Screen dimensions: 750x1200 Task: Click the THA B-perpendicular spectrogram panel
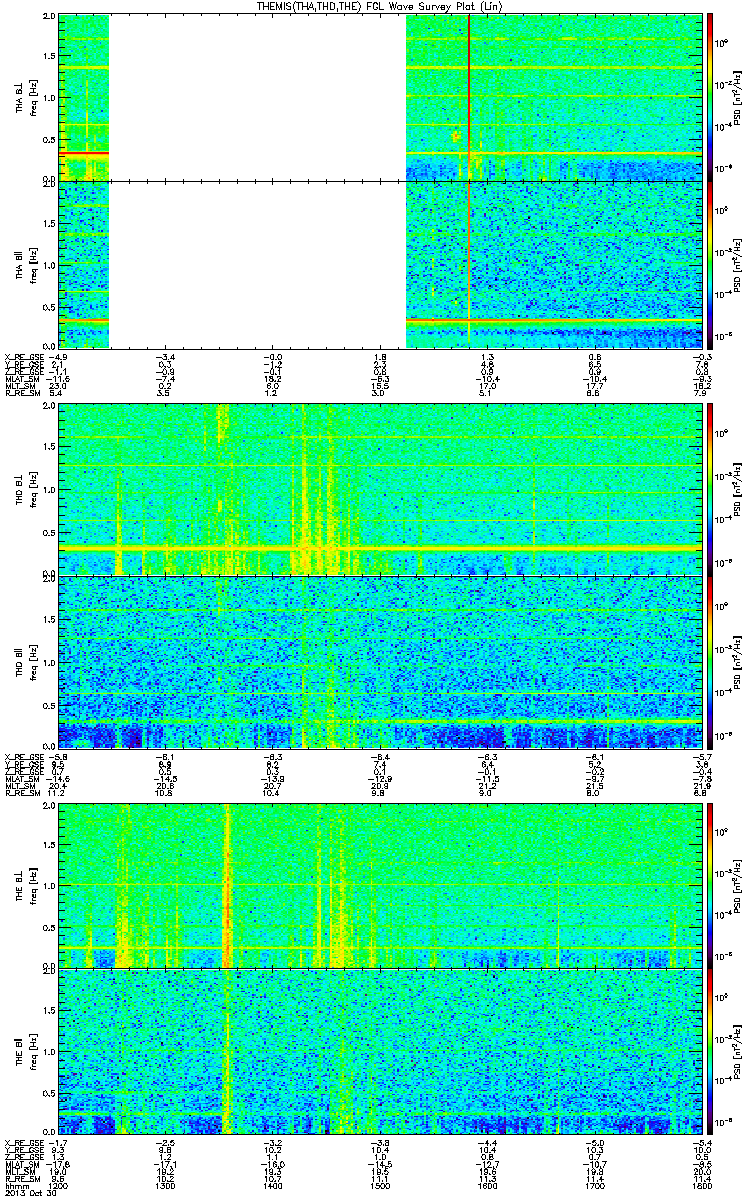point(379,97)
